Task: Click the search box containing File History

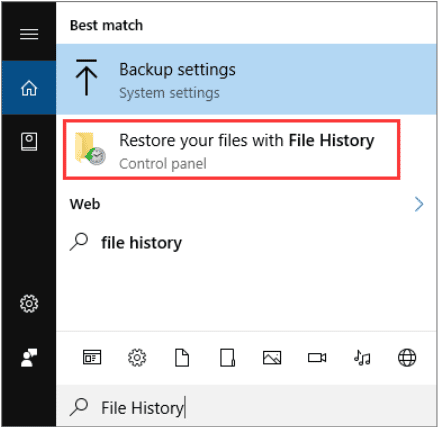Action: 246,407
